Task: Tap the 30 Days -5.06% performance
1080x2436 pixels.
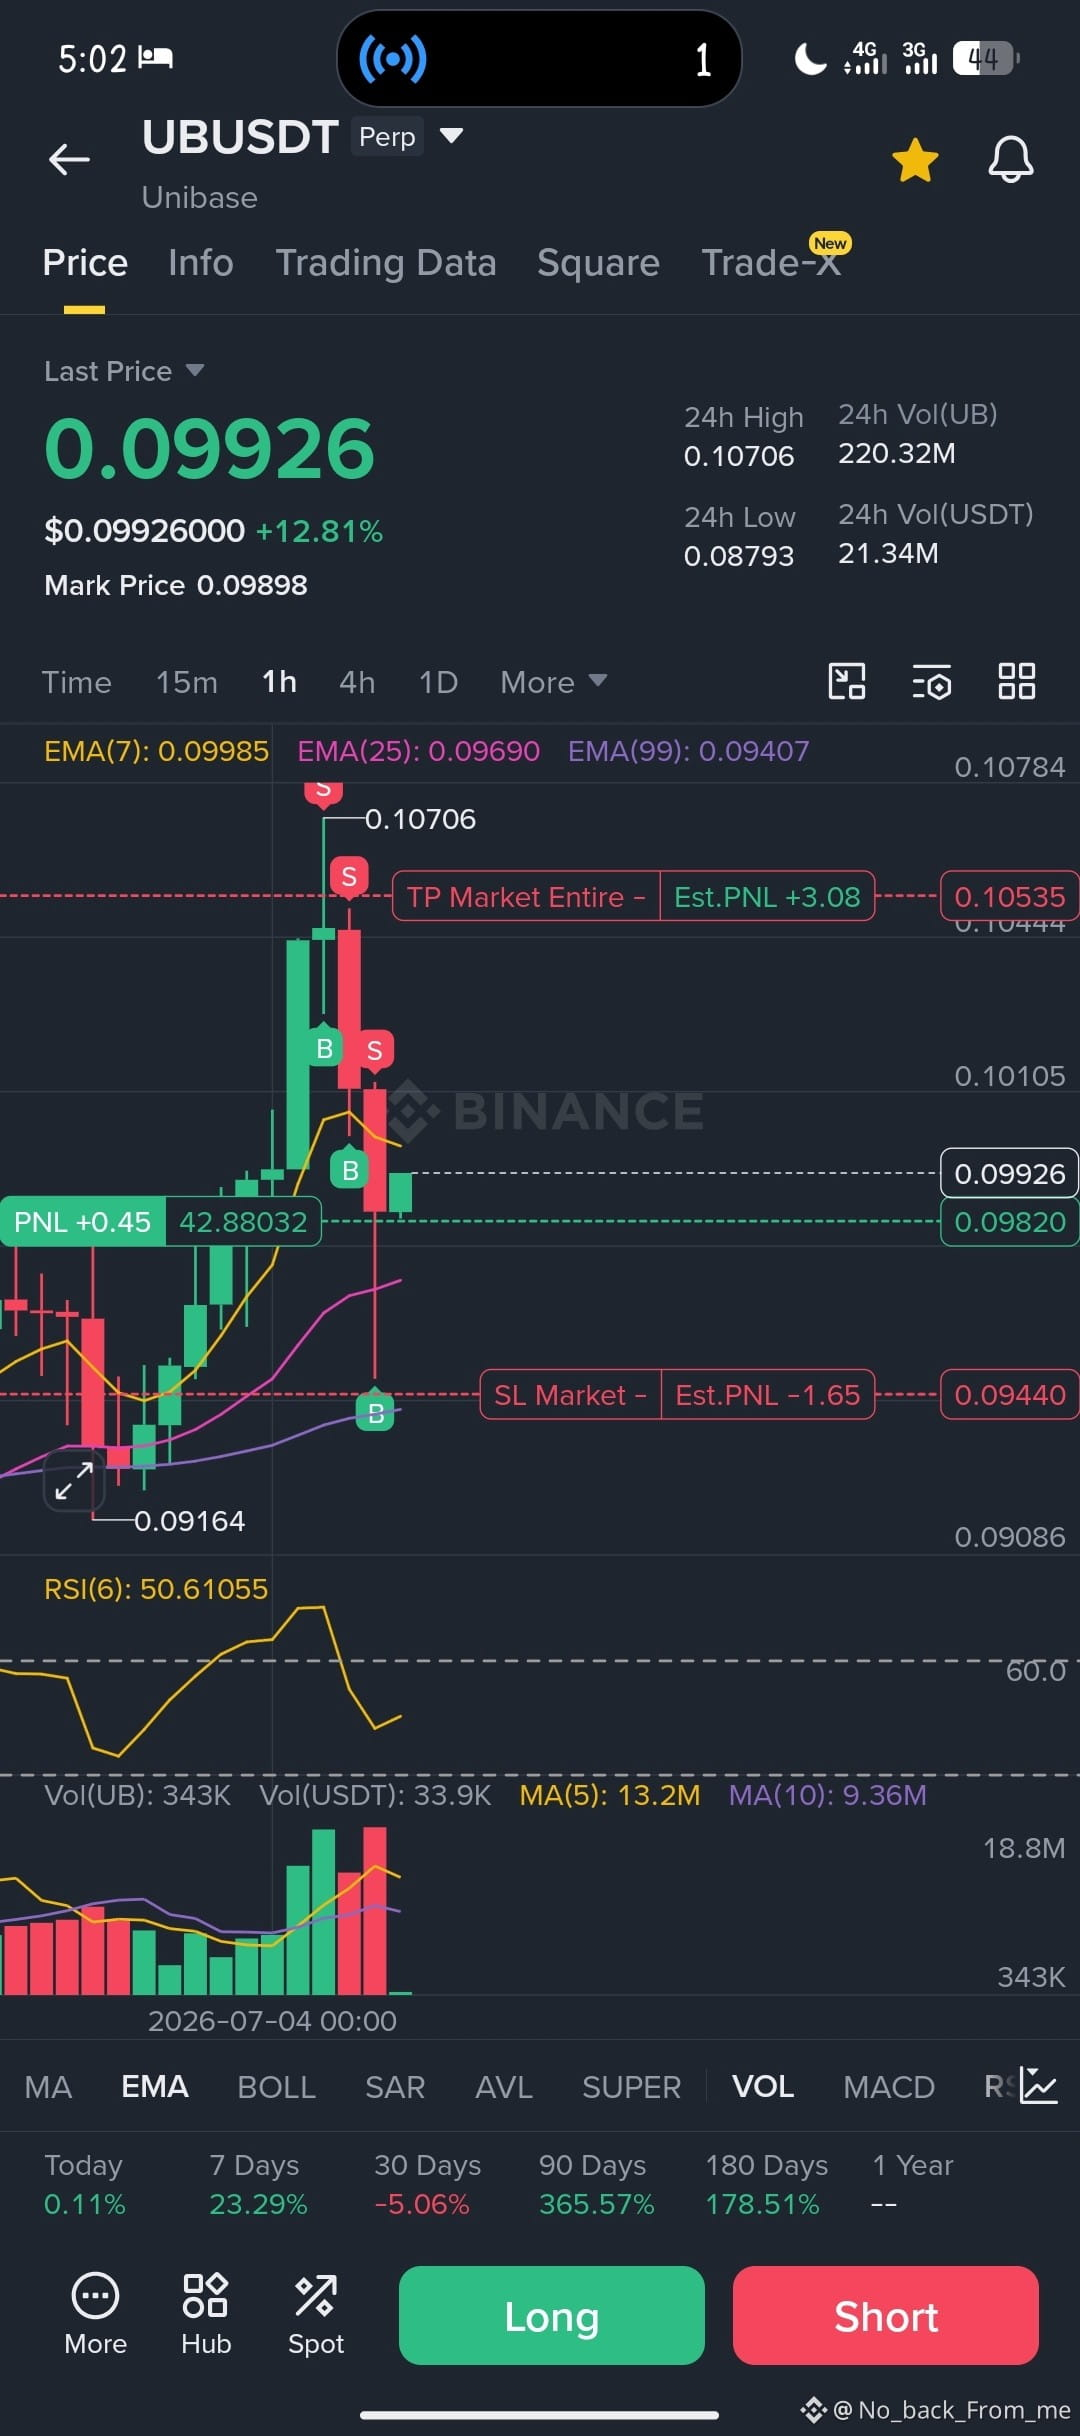Action: pos(427,2184)
